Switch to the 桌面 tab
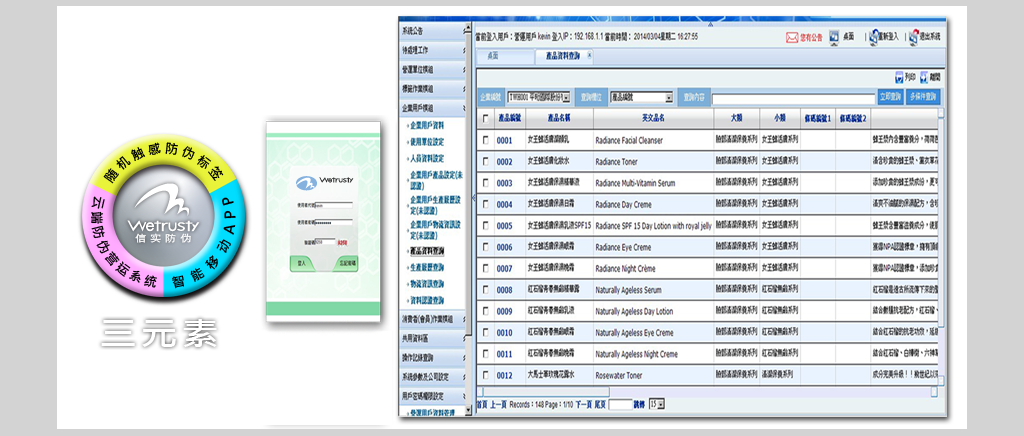 493,56
